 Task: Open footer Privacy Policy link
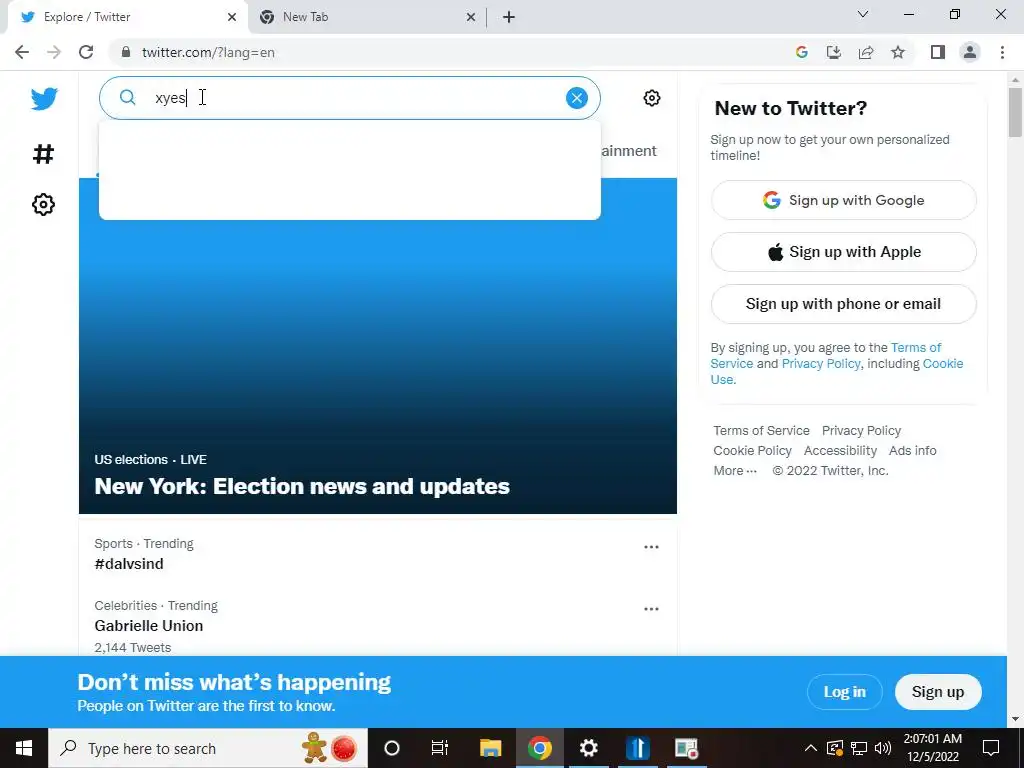click(861, 430)
